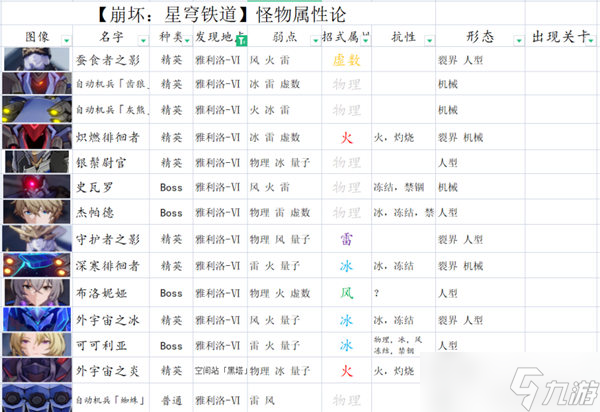The width and height of the screenshot is (600, 412).
Task: Select the 自动机兵「齿狼」 portrait image
Action: tap(37, 83)
